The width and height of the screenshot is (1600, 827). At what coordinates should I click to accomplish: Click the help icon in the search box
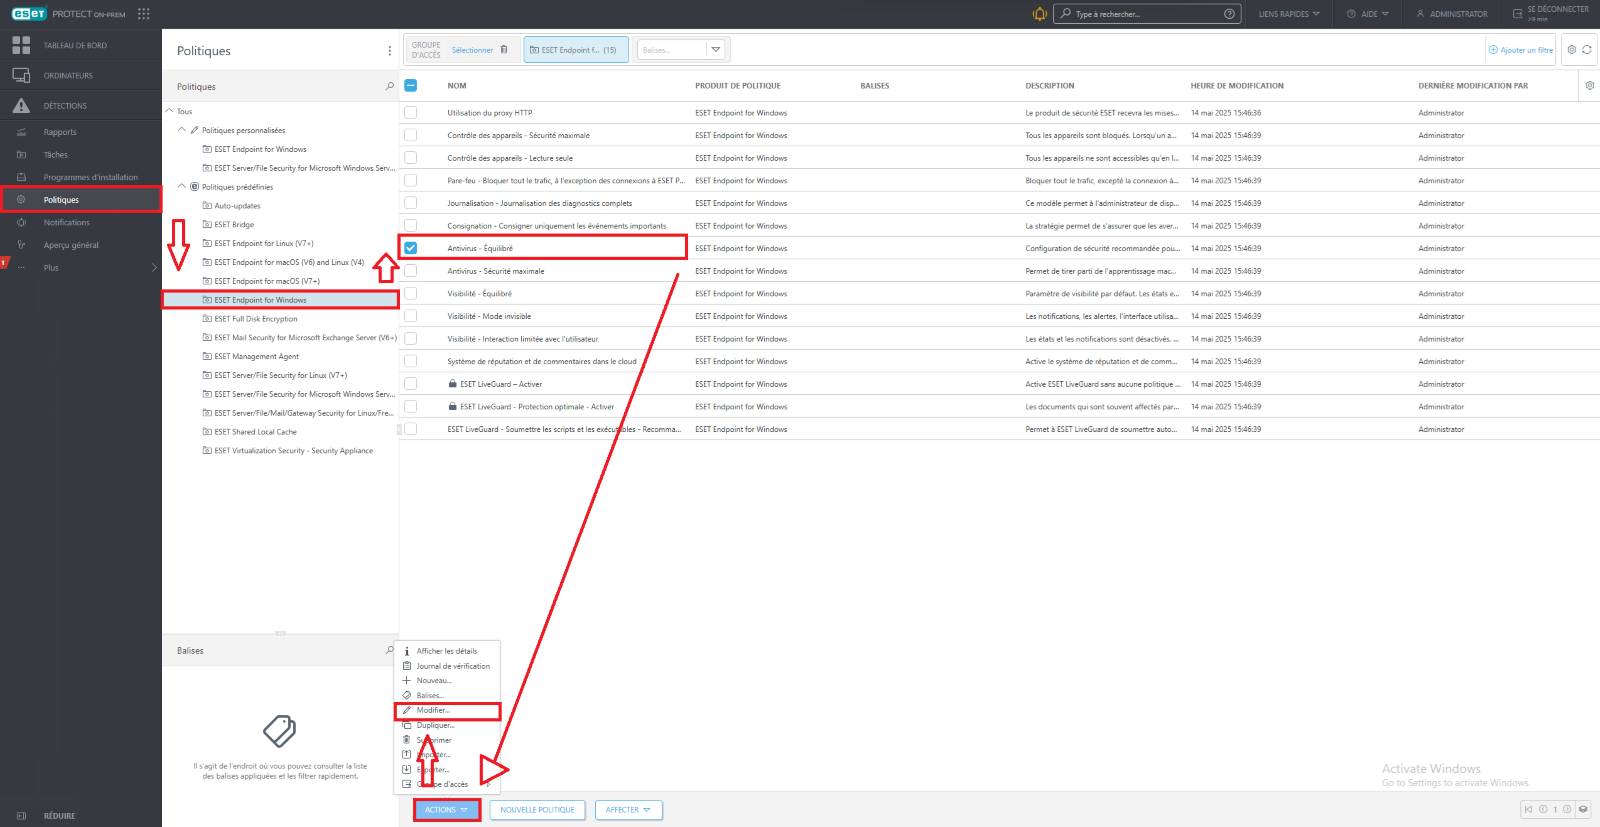point(1229,14)
